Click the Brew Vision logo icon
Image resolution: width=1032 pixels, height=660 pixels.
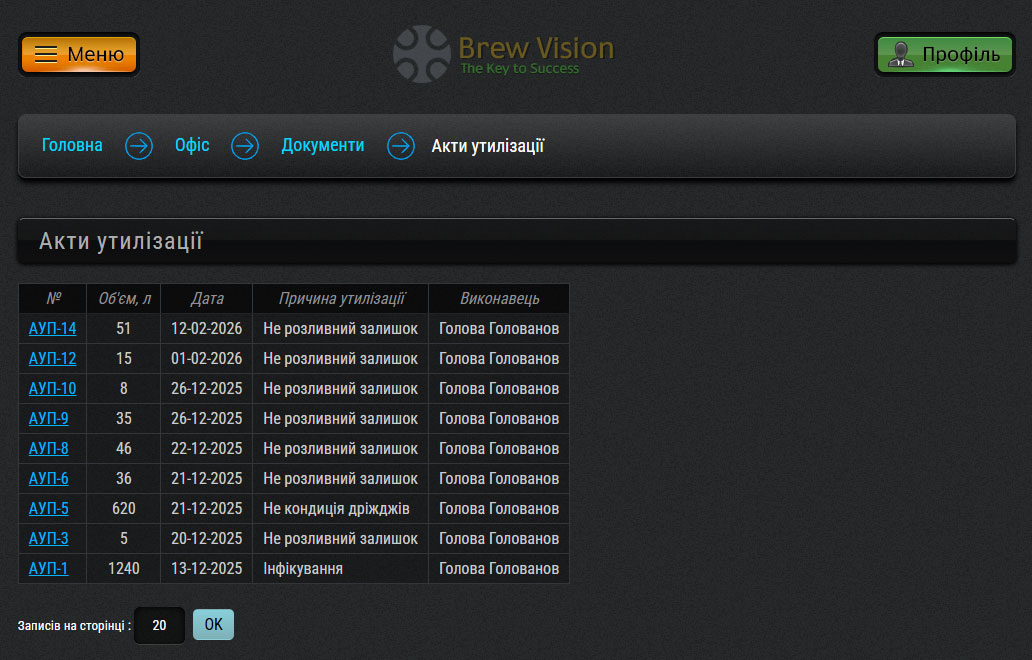tap(422, 54)
